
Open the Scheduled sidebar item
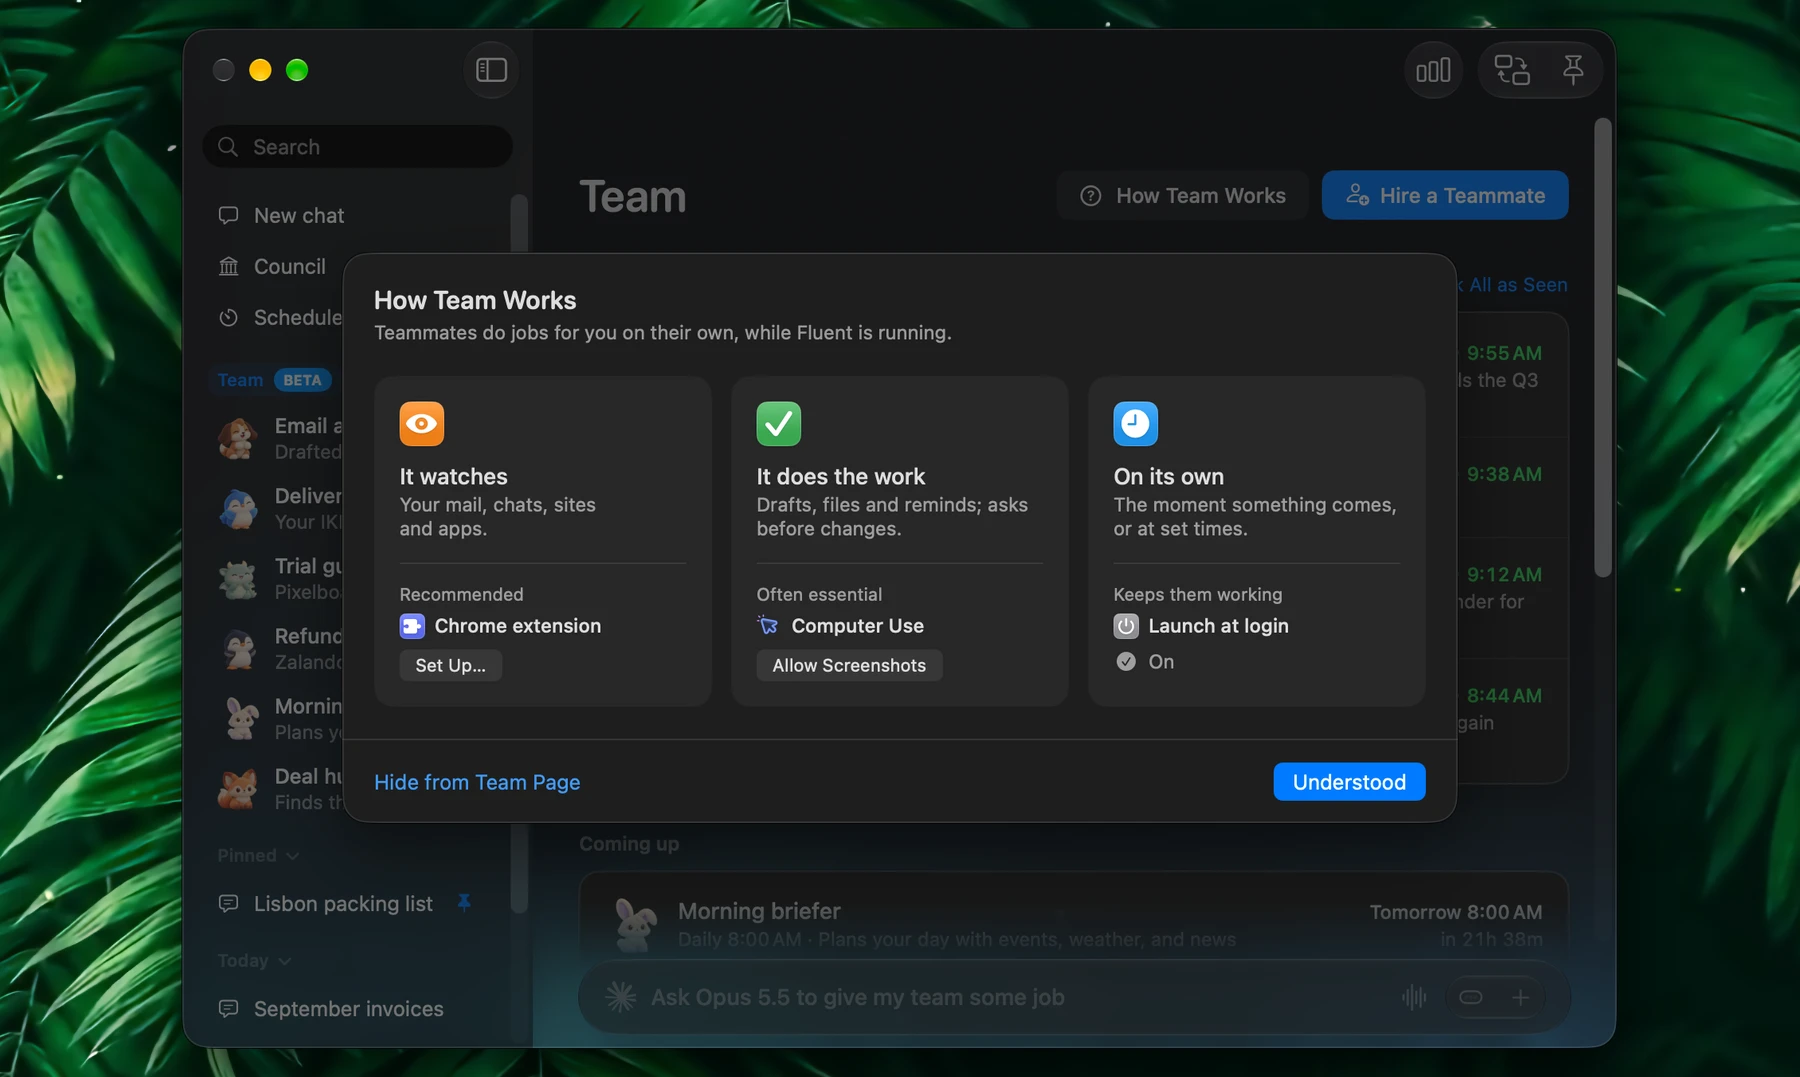tap(280, 318)
